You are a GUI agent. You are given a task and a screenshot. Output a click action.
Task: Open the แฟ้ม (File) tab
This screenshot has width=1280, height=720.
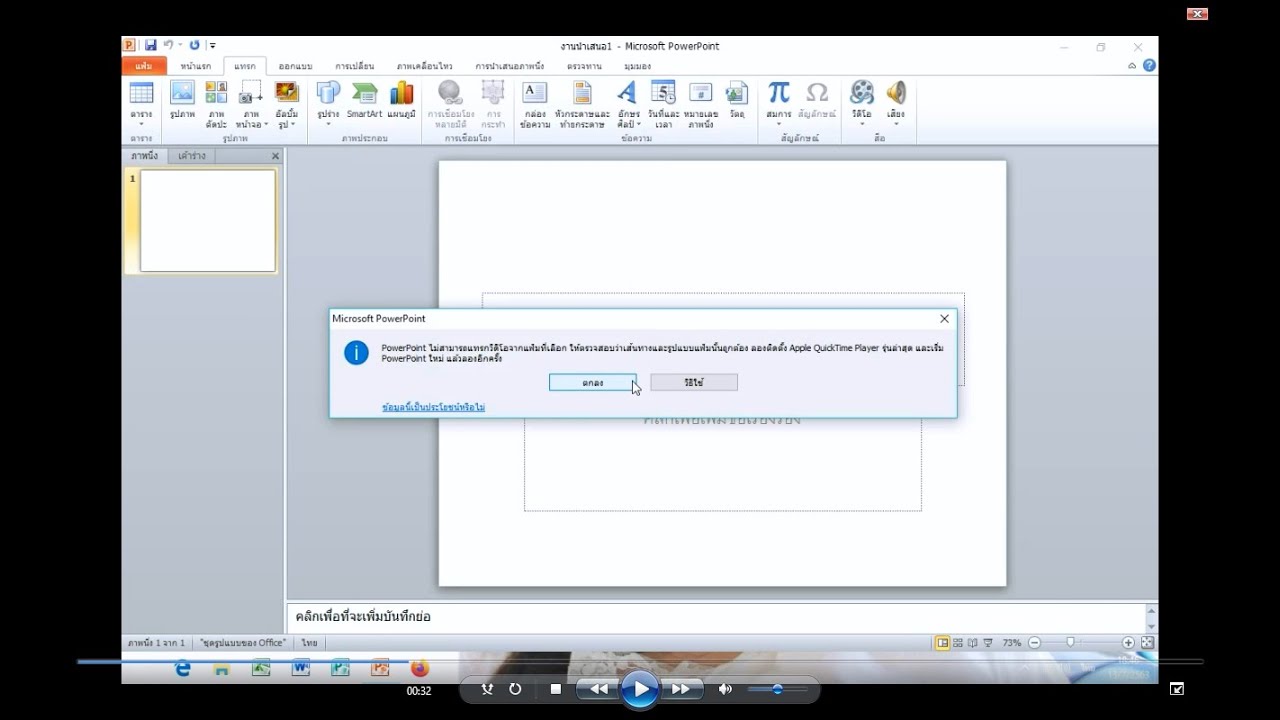144,66
